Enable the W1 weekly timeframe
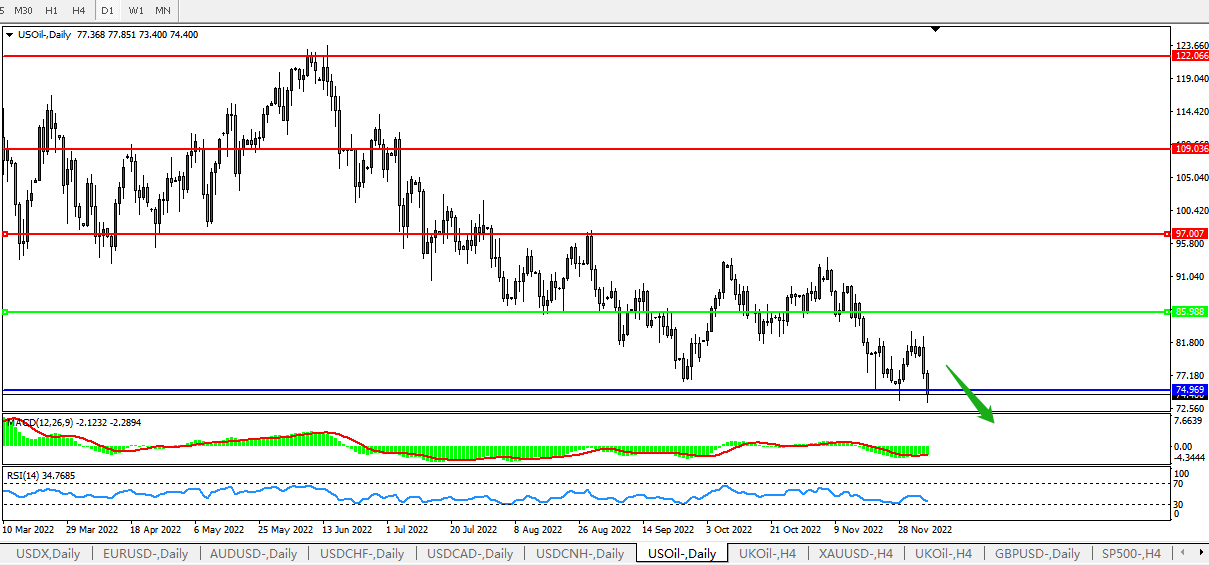Viewport: 1209px width, 565px height. pyautogui.click(x=136, y=10)
